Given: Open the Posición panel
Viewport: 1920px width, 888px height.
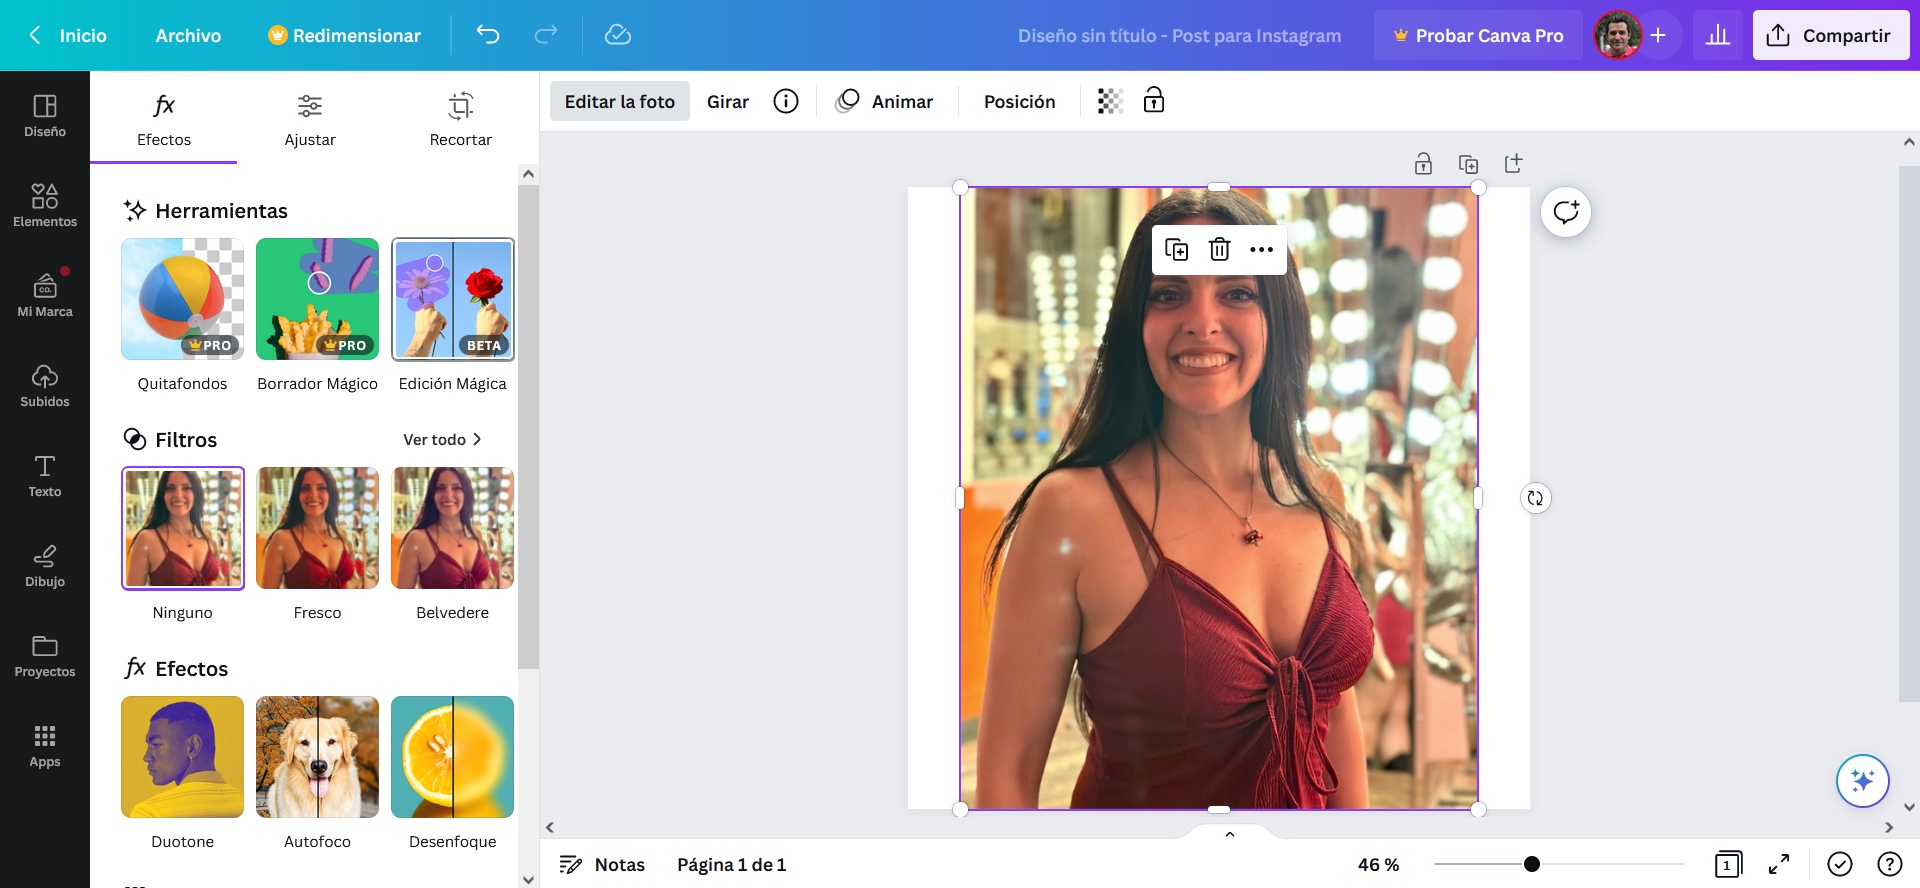Looking at the screenshot, I should point(1019,101).
